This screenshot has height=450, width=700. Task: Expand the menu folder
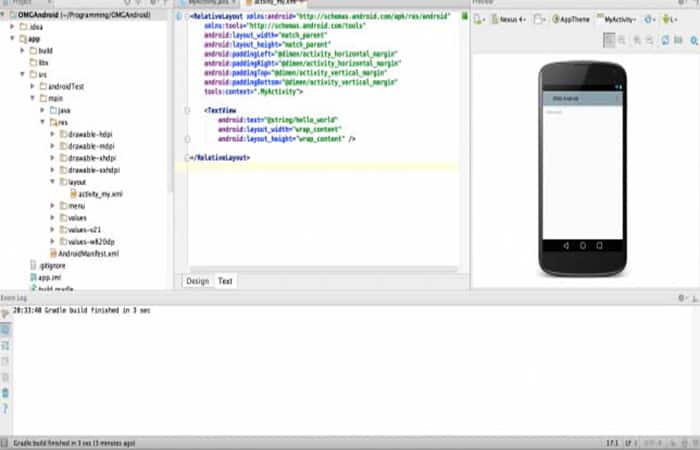52,206
